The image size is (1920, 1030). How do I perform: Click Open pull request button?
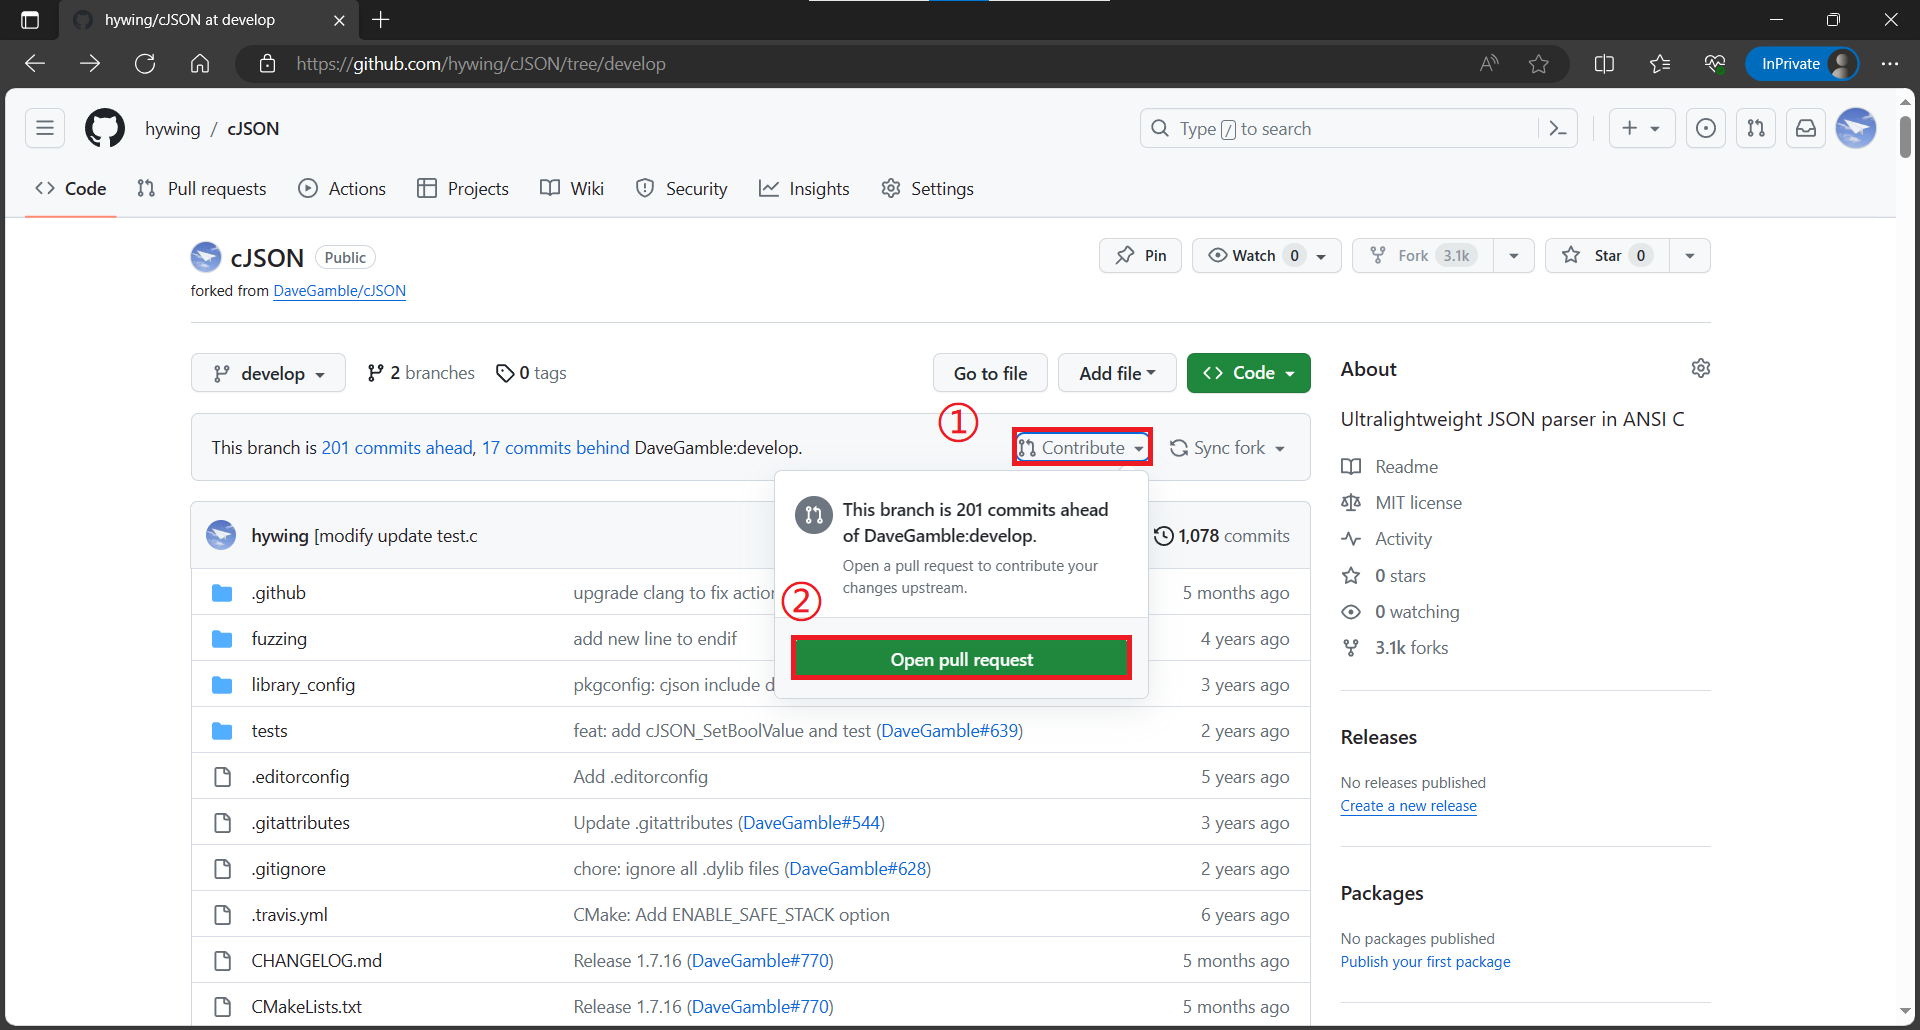(961, 658)
